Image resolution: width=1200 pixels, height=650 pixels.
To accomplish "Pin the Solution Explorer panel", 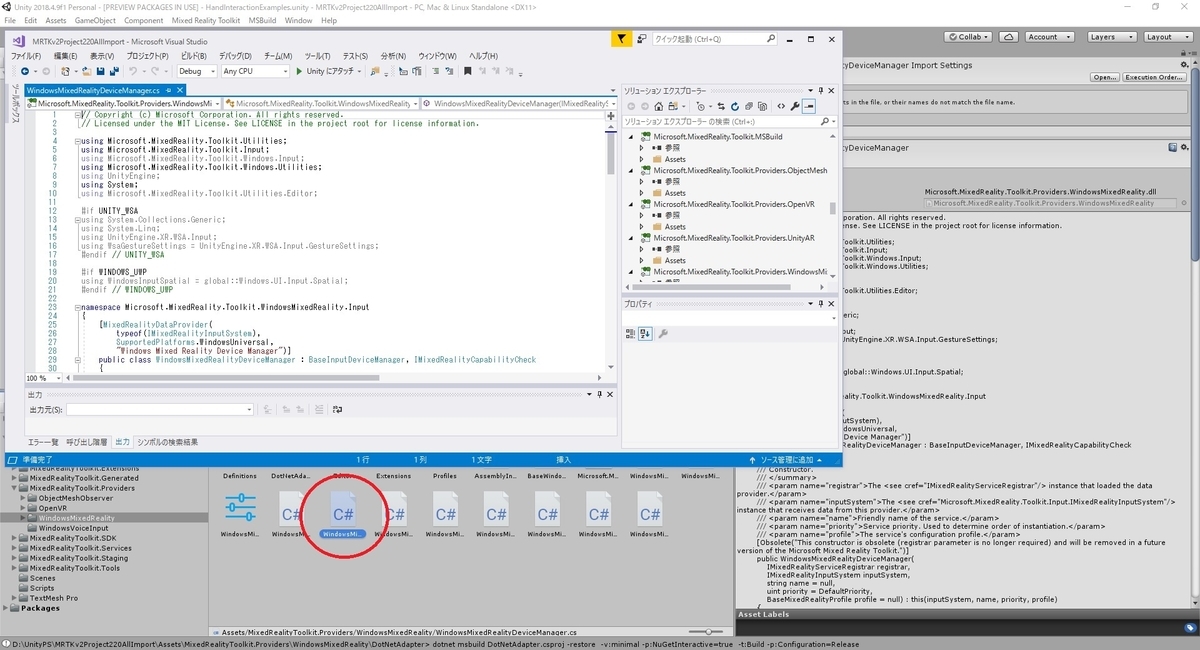I will pos(820,91).
